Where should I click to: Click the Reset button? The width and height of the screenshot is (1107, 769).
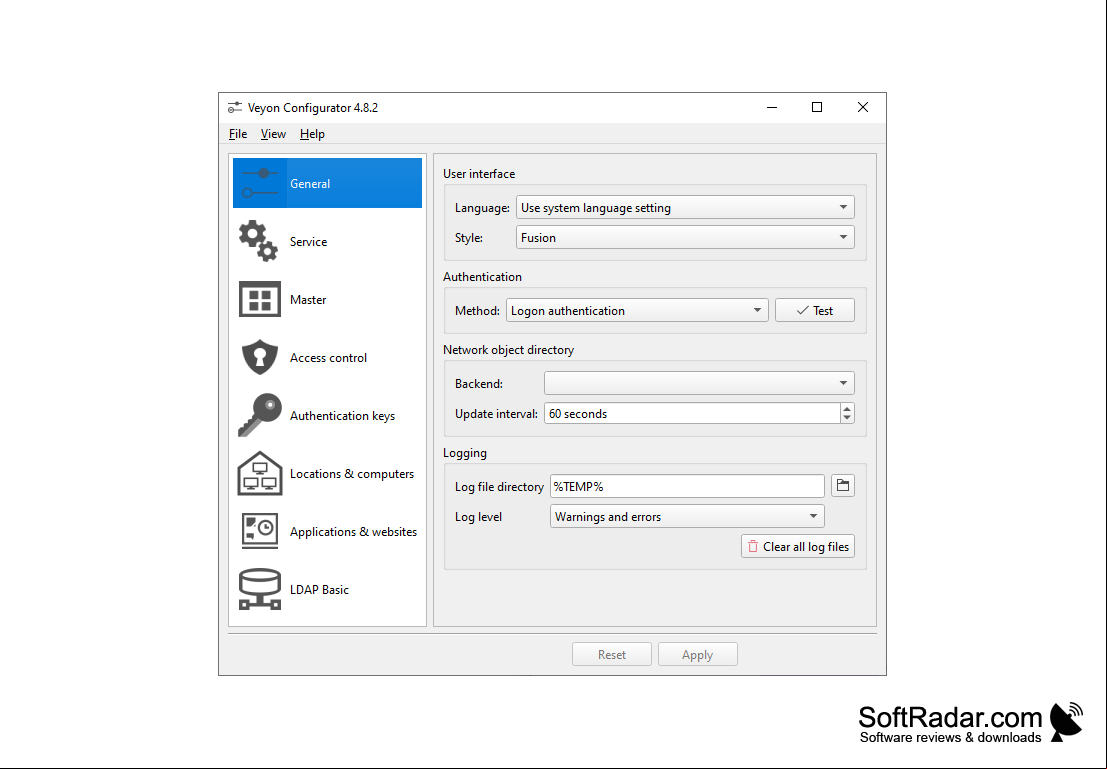click(x=611, y=655)
